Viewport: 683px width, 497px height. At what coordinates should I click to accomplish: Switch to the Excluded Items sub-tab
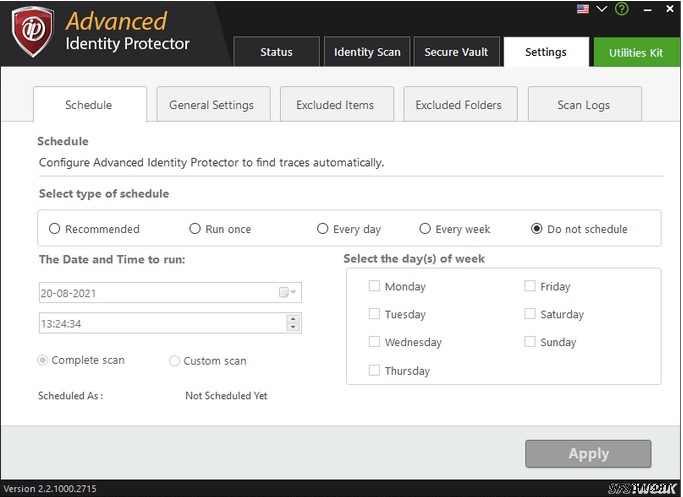[337, 105]
